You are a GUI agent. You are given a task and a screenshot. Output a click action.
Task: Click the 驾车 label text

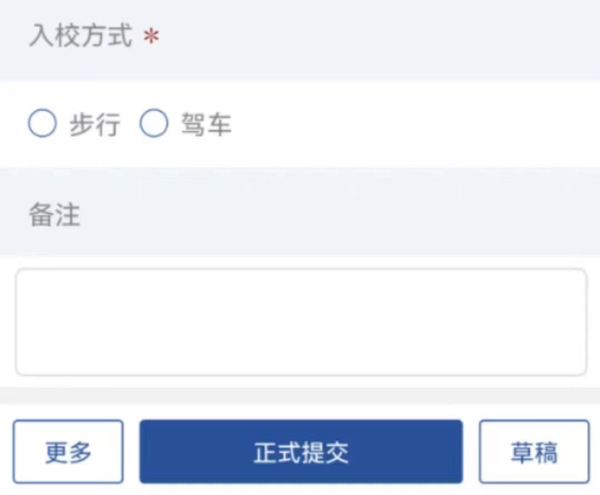[x=206, y=125]
